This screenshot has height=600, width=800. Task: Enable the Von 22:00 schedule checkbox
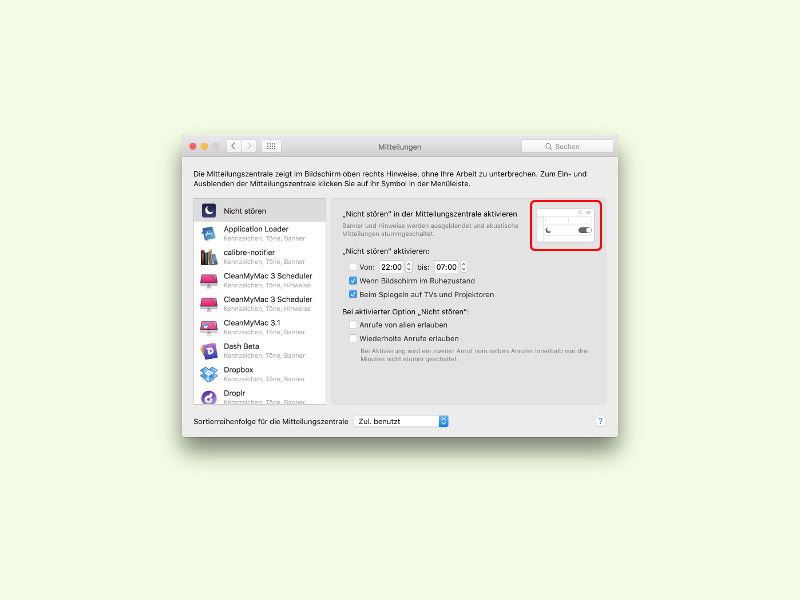coord(353,267)
